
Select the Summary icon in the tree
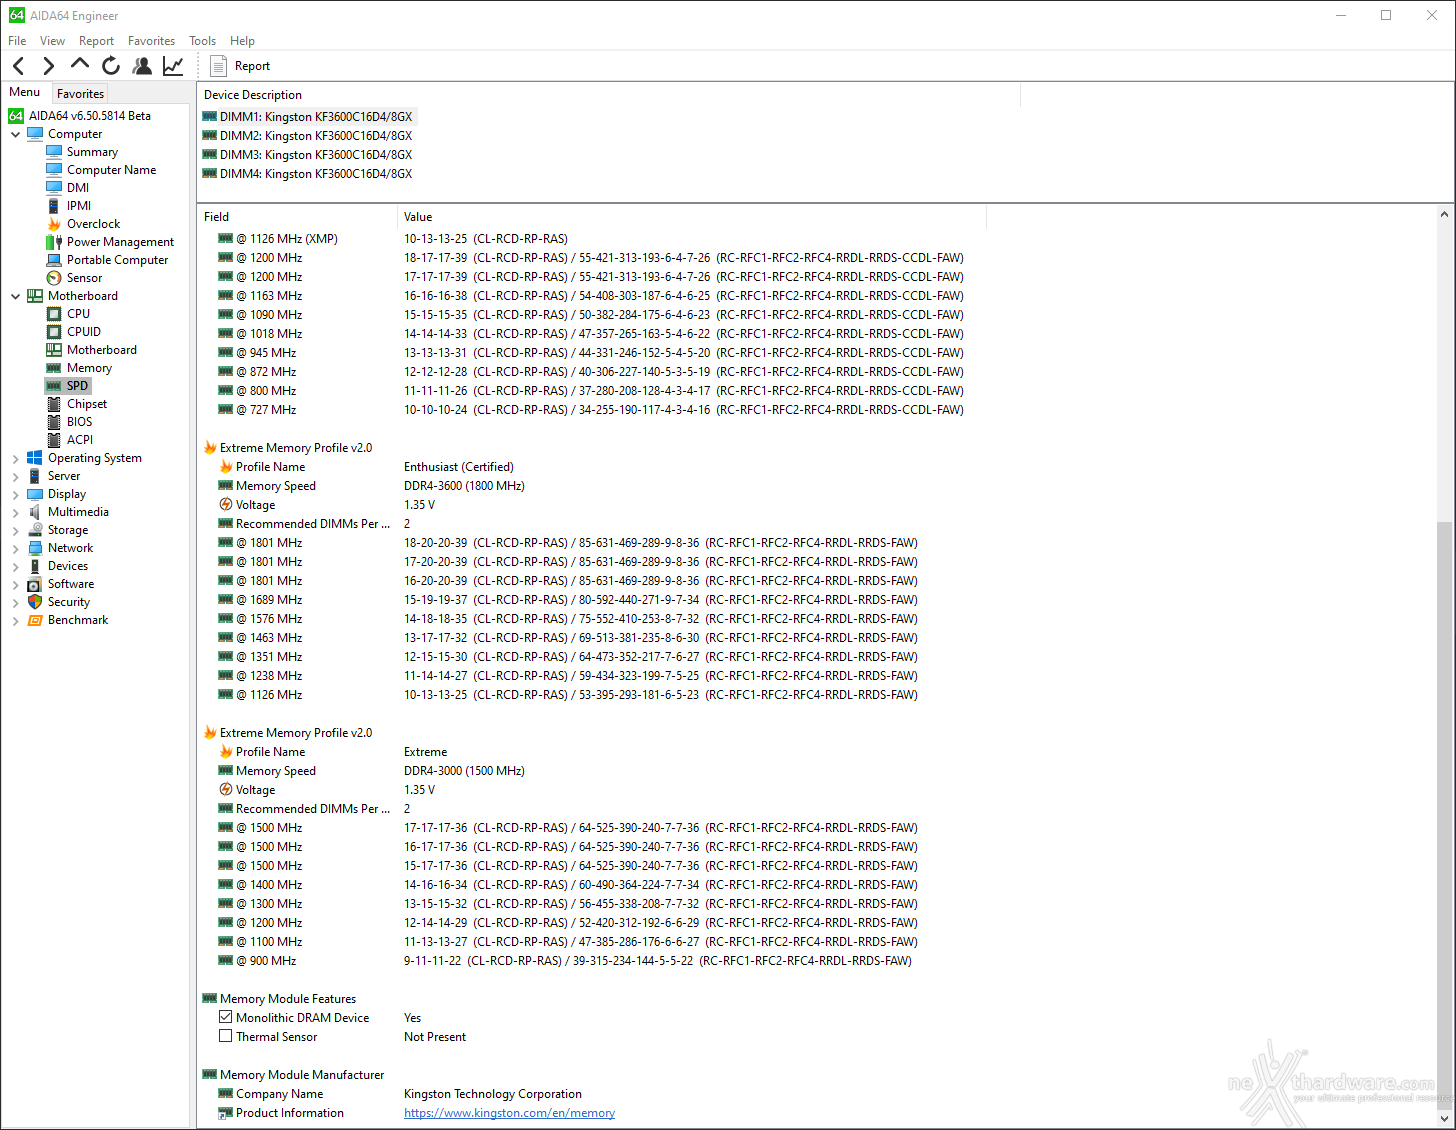coord(54,152)
